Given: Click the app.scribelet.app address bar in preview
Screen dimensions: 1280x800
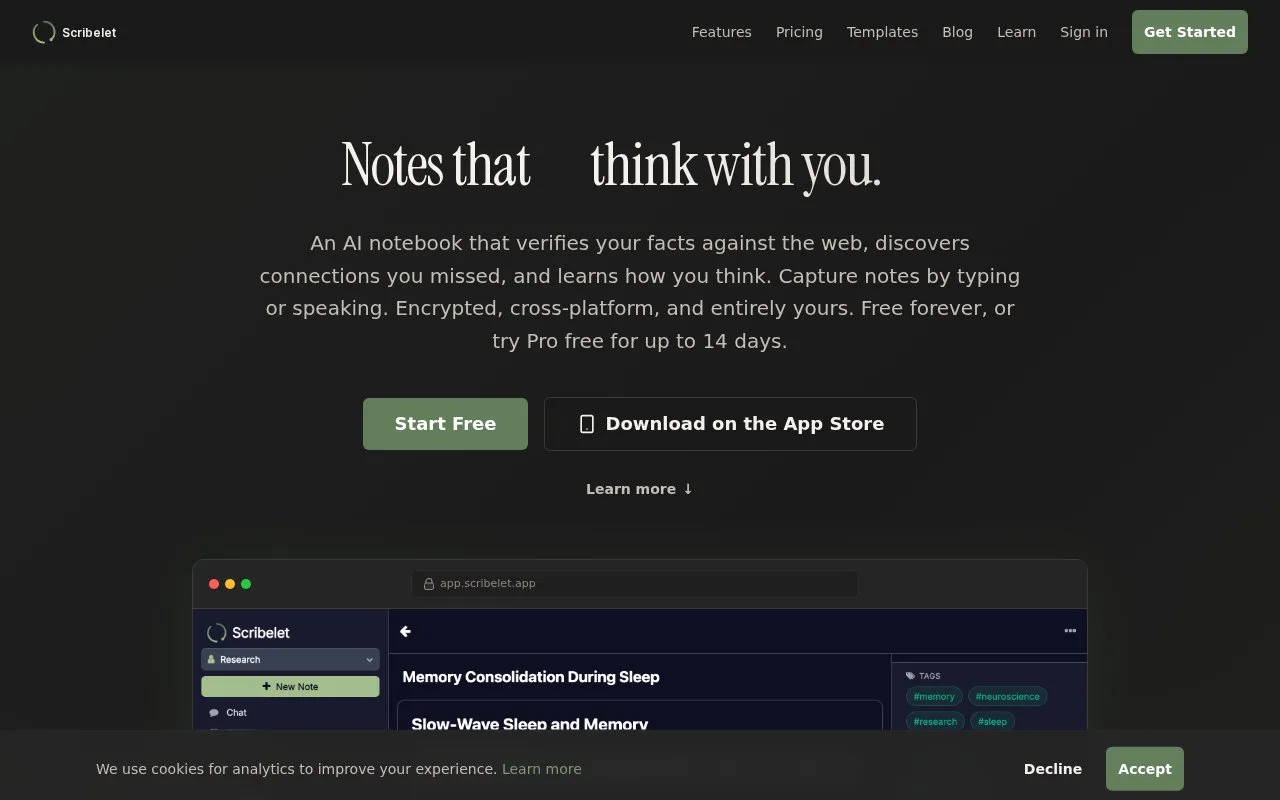Looking at the screenshot, I should tap(634, 584).
